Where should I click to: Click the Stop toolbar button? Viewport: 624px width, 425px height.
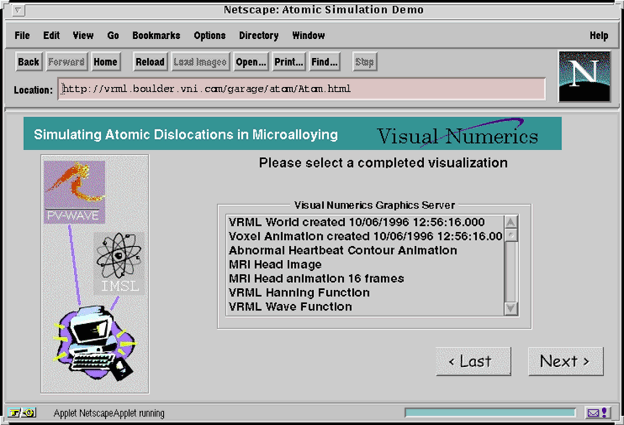365,62
